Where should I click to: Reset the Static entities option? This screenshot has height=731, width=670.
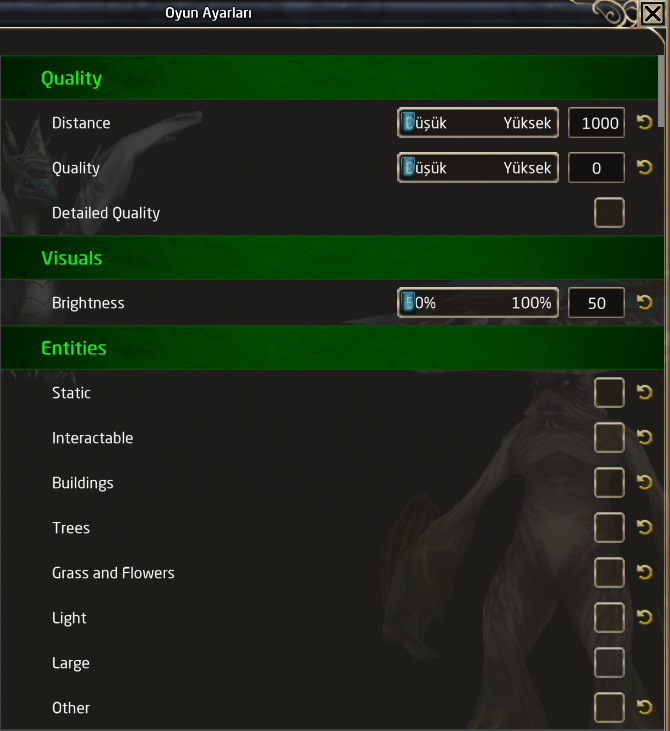(644, 392)
